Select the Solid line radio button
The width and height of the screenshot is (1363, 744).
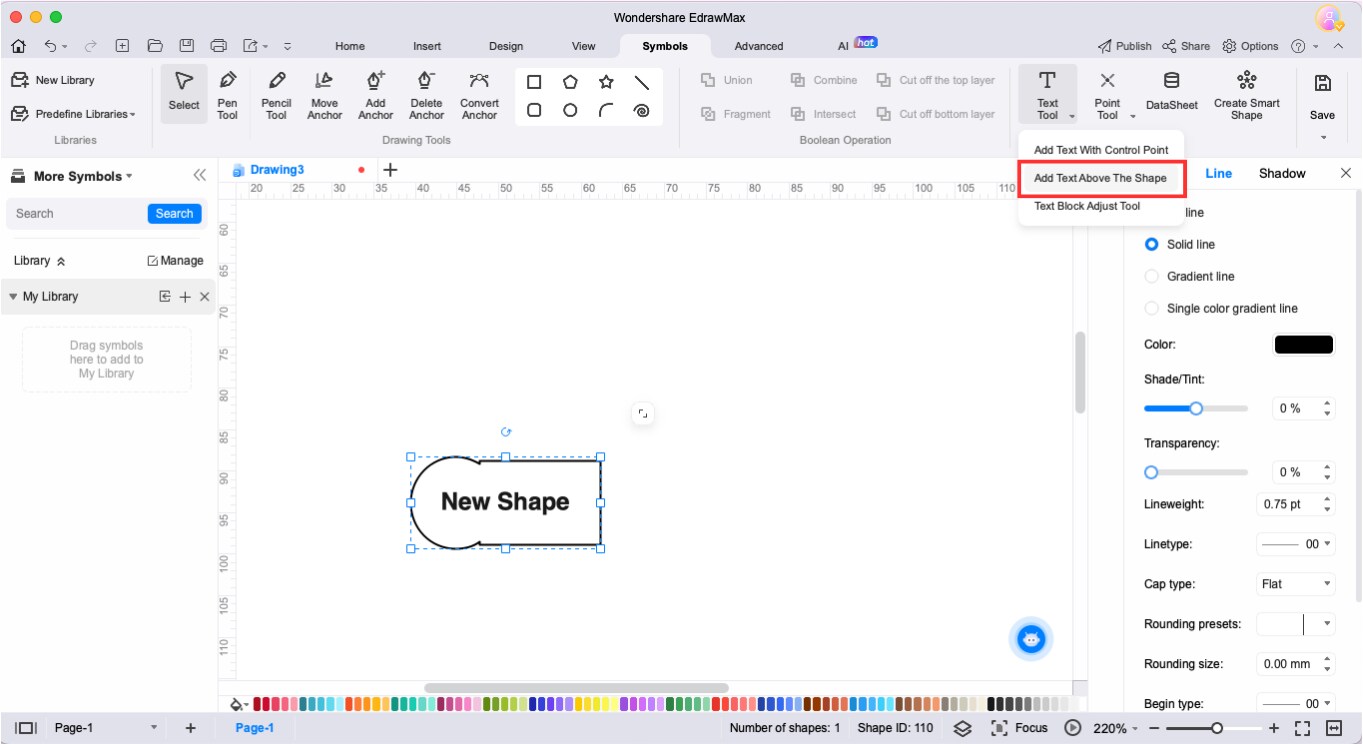pos(1151,244)
